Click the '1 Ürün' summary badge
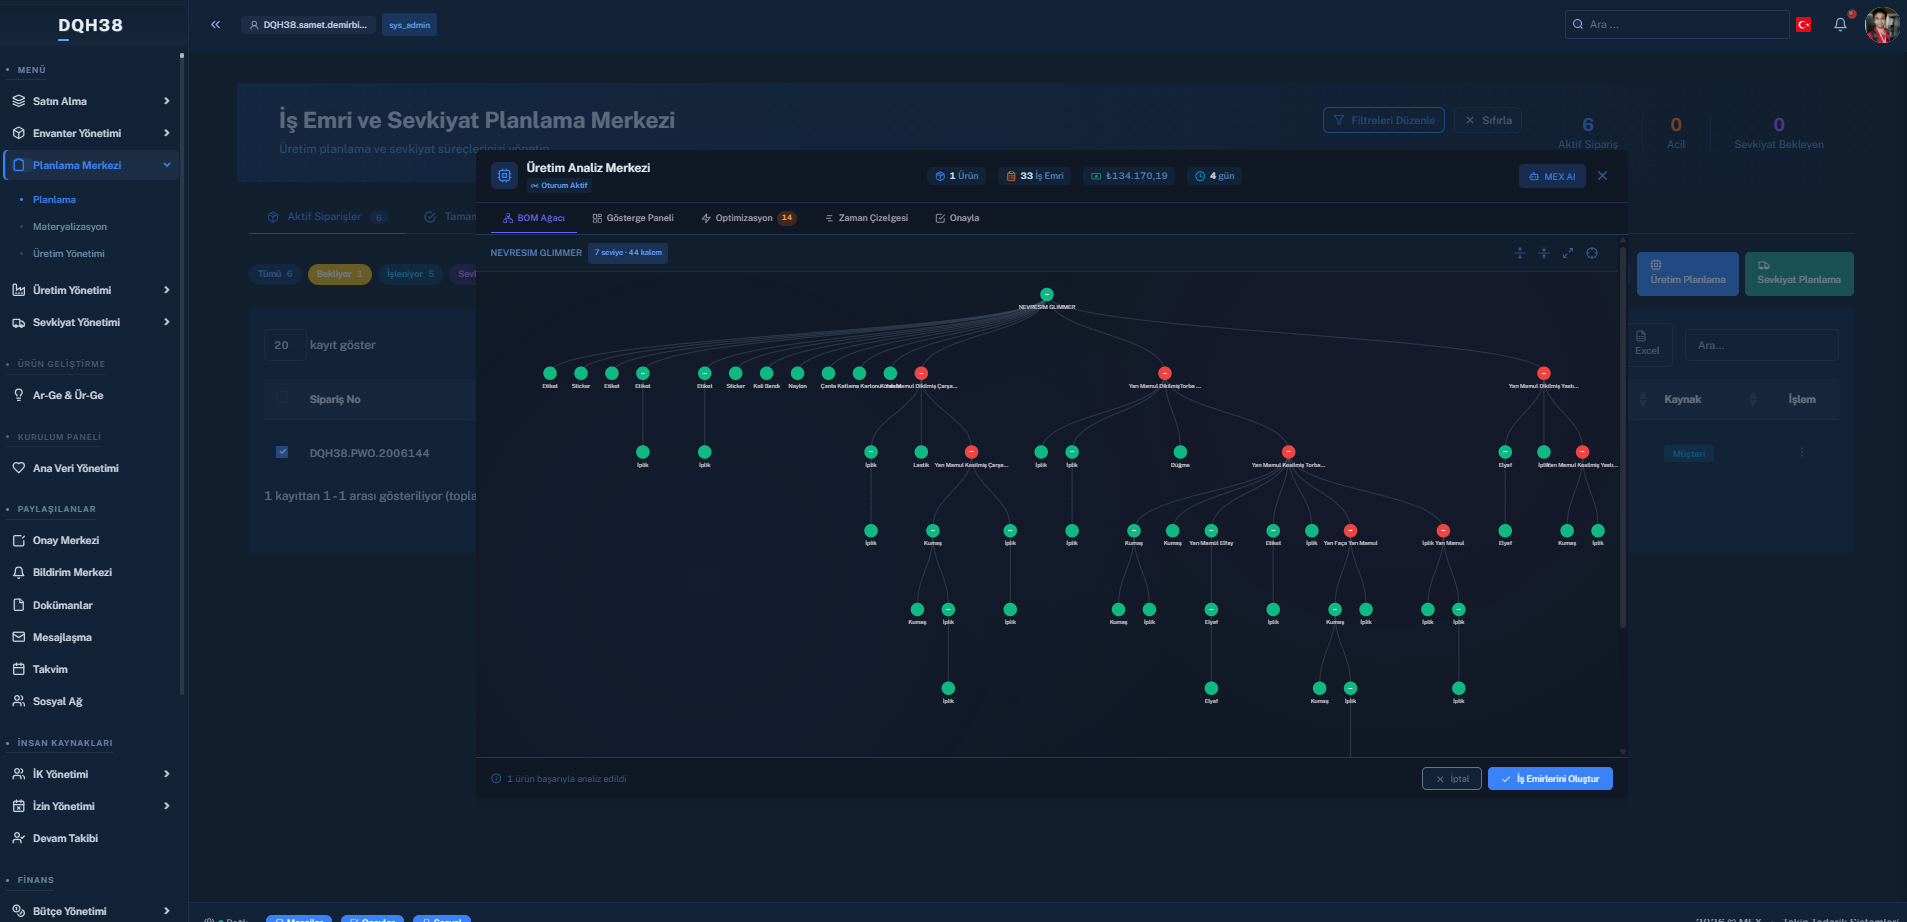1907x922 pixels. (957, 176)
